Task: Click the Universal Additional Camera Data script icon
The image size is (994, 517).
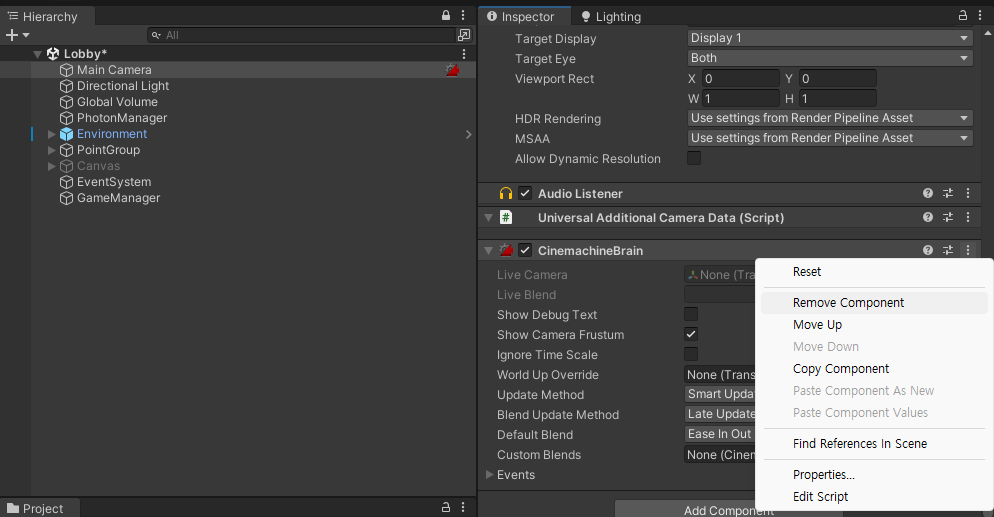Action: 506,217
